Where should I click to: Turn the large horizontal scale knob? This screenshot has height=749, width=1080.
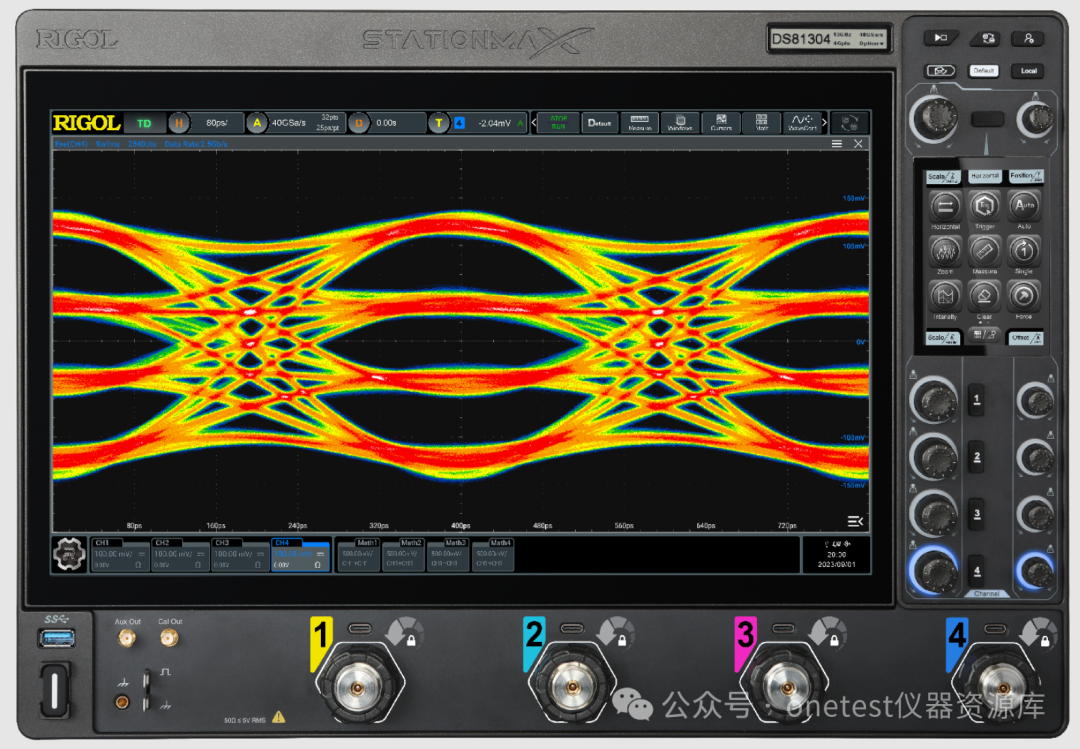click(x=934, y=118)
